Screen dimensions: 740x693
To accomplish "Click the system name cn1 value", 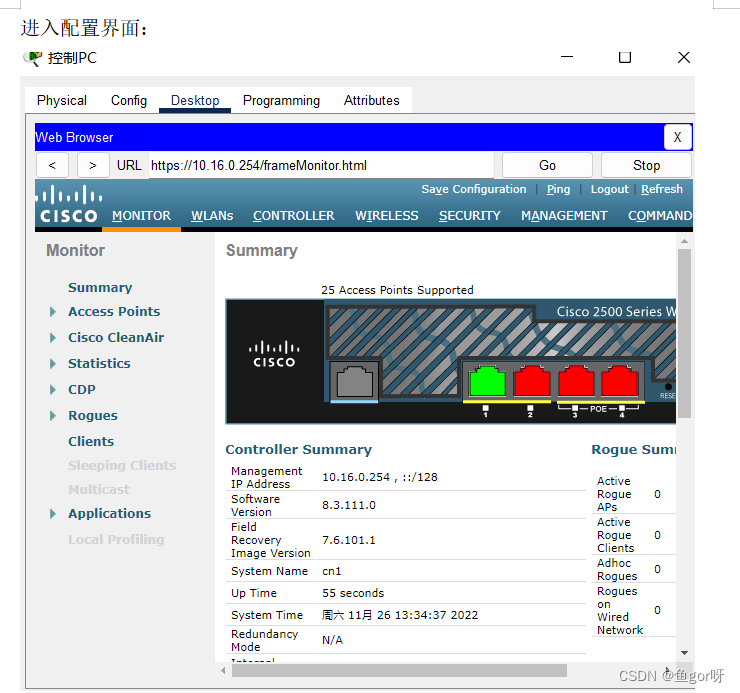I will [331, 571].
